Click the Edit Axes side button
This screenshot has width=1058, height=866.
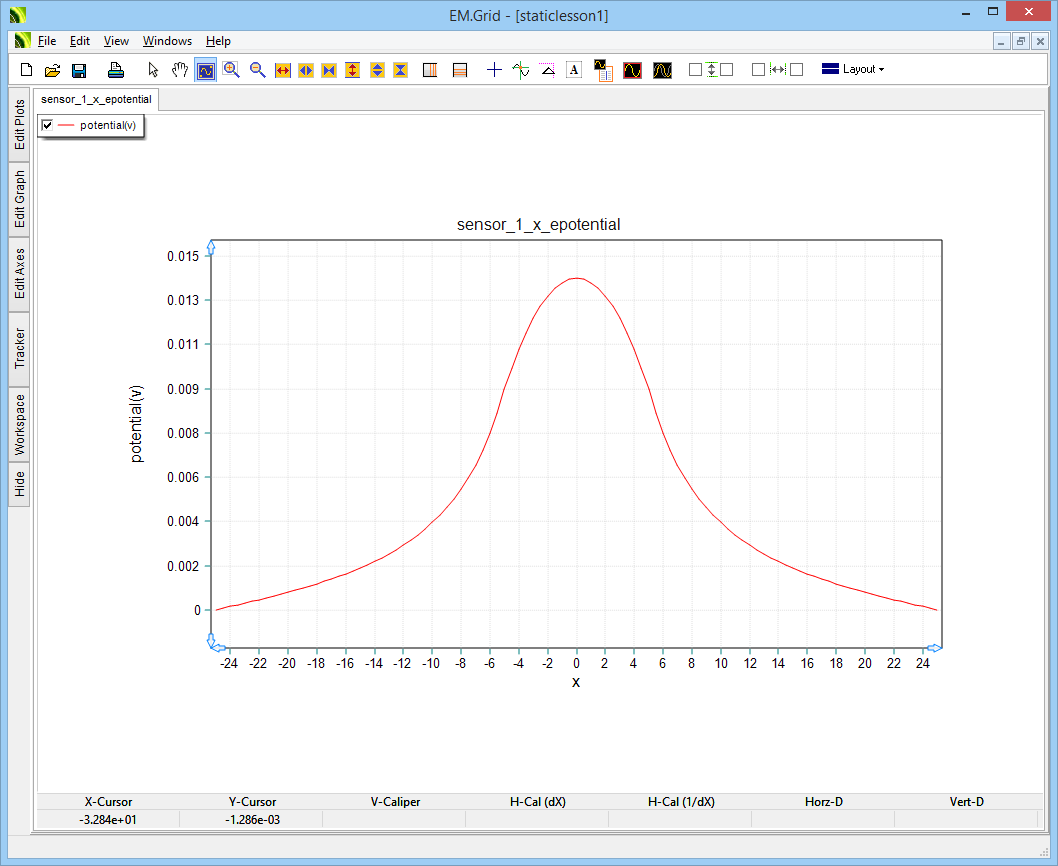[20, 274]
